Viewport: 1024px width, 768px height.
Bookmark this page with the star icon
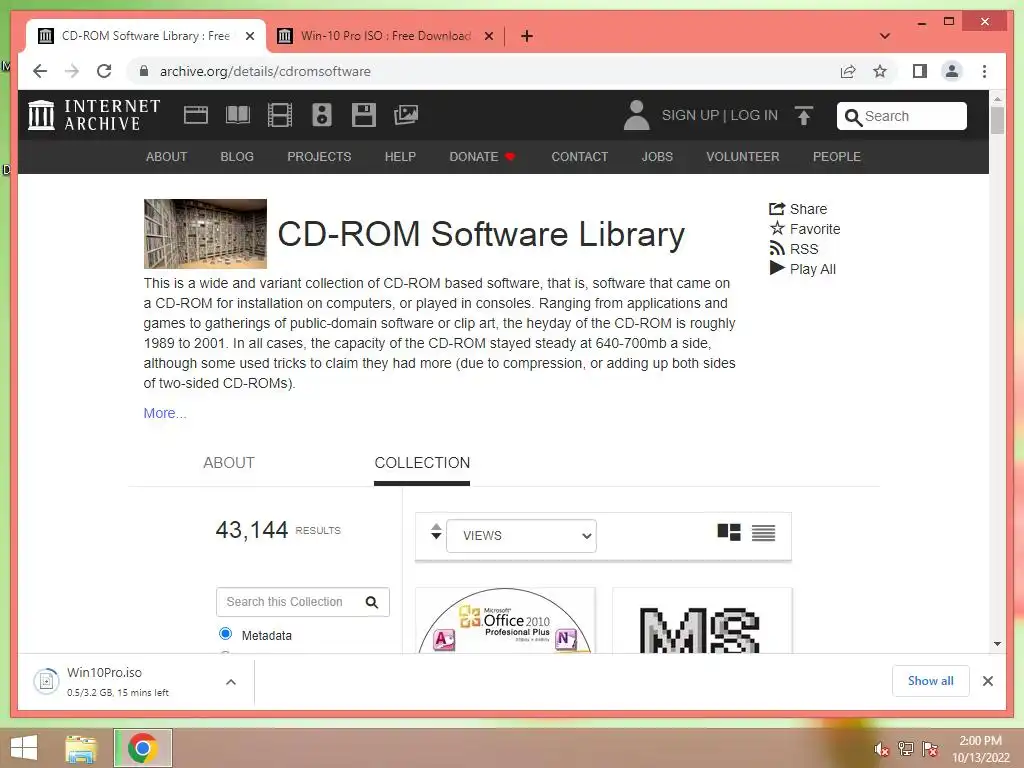[x=880, y=71]
